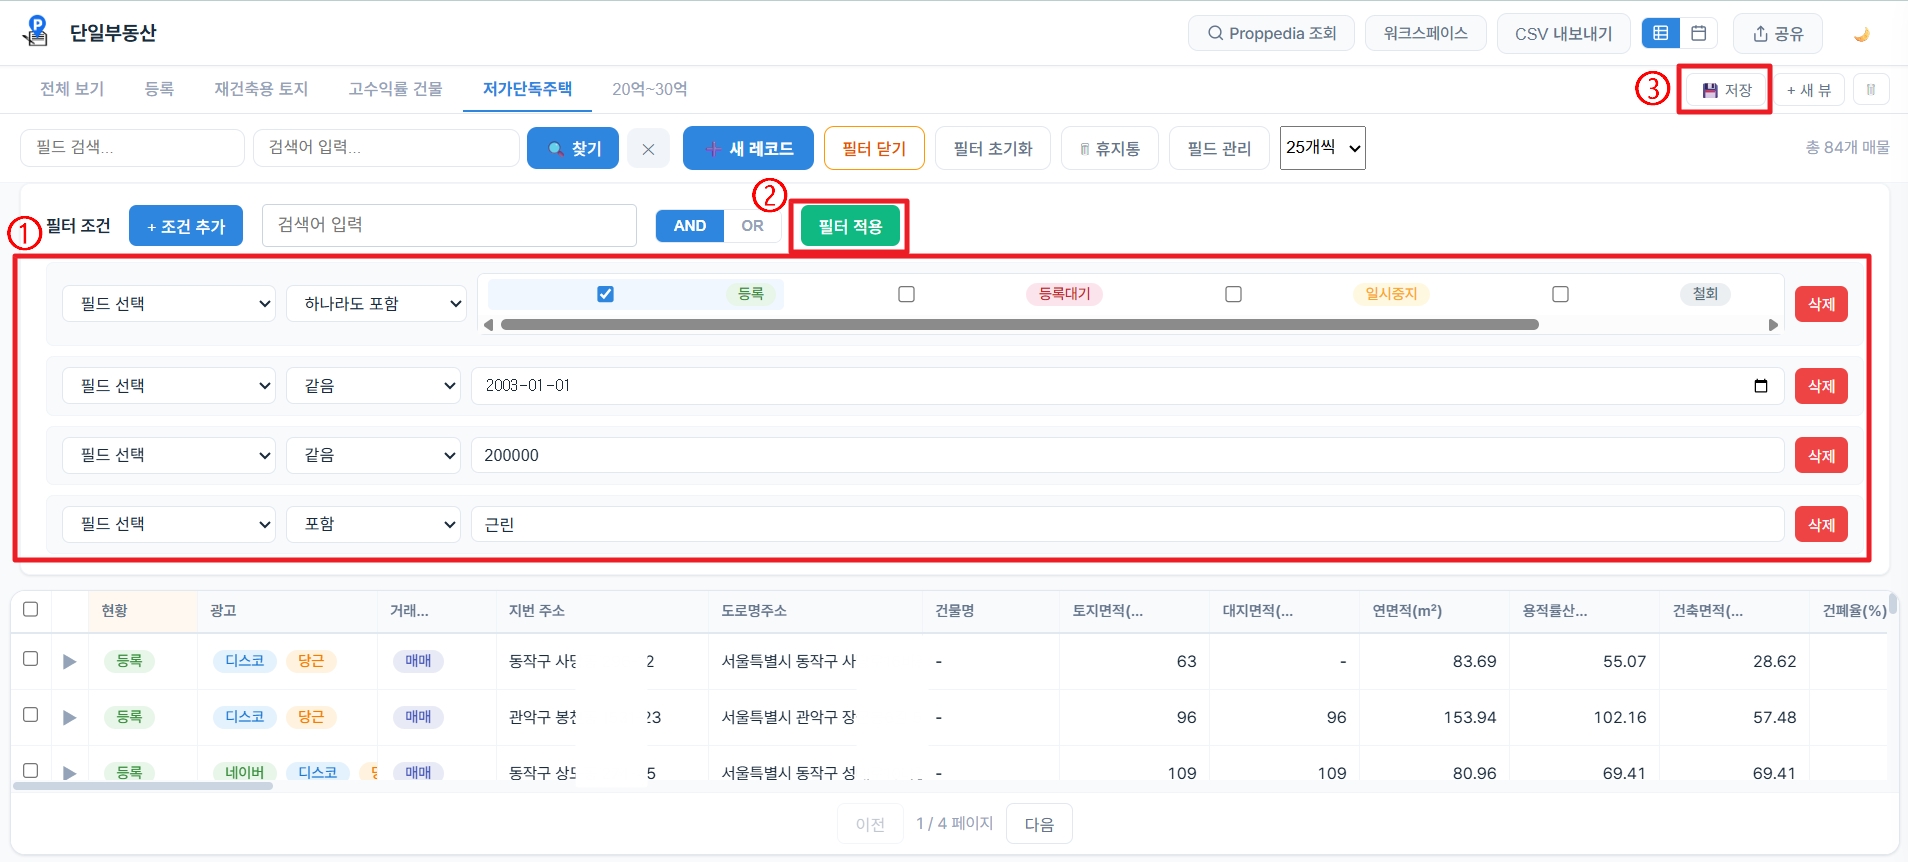Check the 등록대기 status checkbox
The image size is (1908, 862).
[906, 294]
